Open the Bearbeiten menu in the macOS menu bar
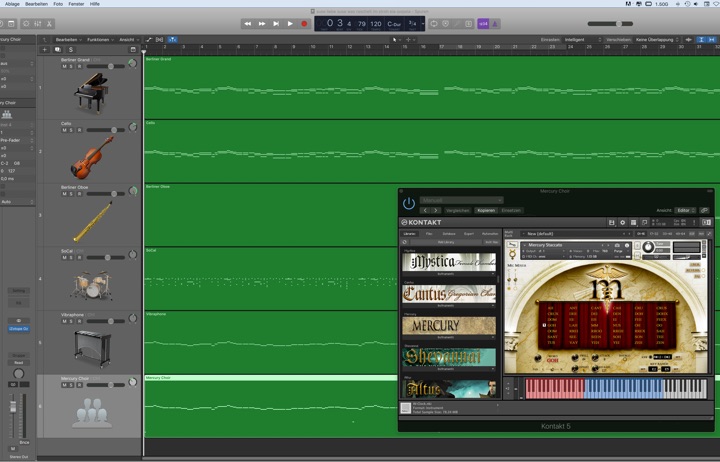720x462 pixels. coord(37,4)
